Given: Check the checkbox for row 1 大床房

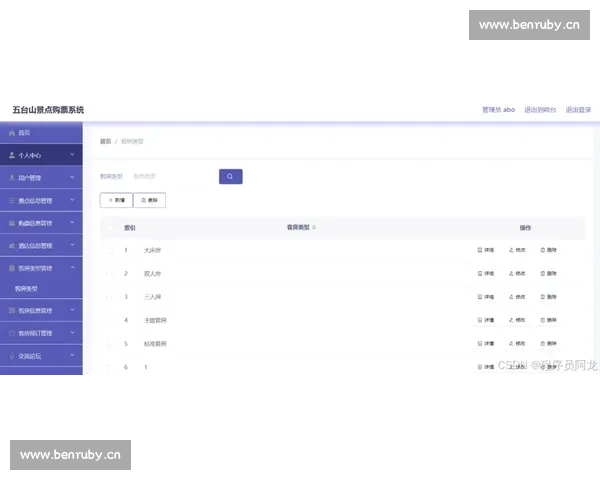Looking at the screenshot, I should [x=108, y=250].
